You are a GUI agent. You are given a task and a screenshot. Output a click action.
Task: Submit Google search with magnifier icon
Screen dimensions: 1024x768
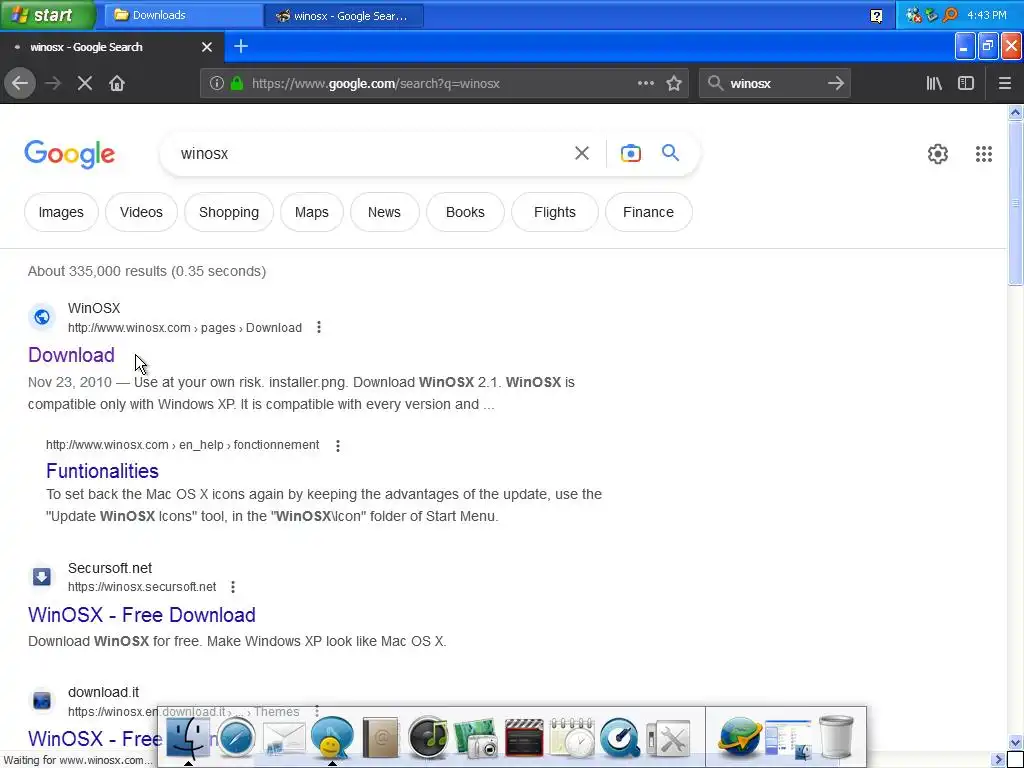pyautogui.click(x=670, y=153)
